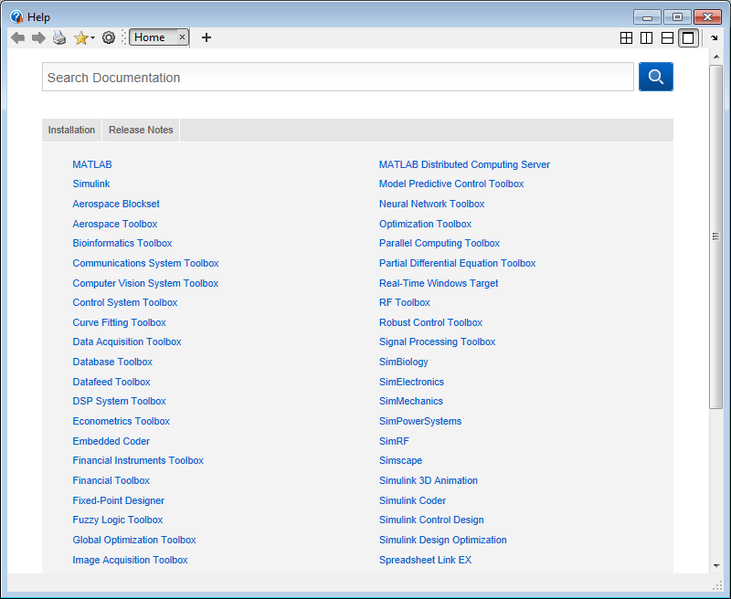The height and width of the screenshot is (599, 731).
Task: Close the Home tab
Action: (182, 37)
